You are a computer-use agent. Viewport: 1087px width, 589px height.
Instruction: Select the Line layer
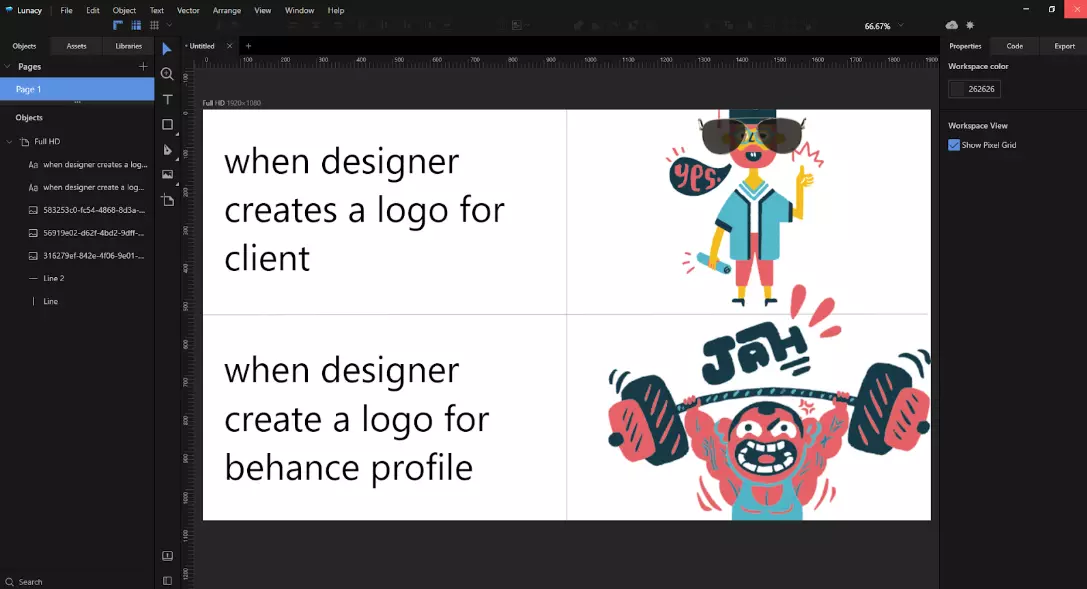point(77,301)
